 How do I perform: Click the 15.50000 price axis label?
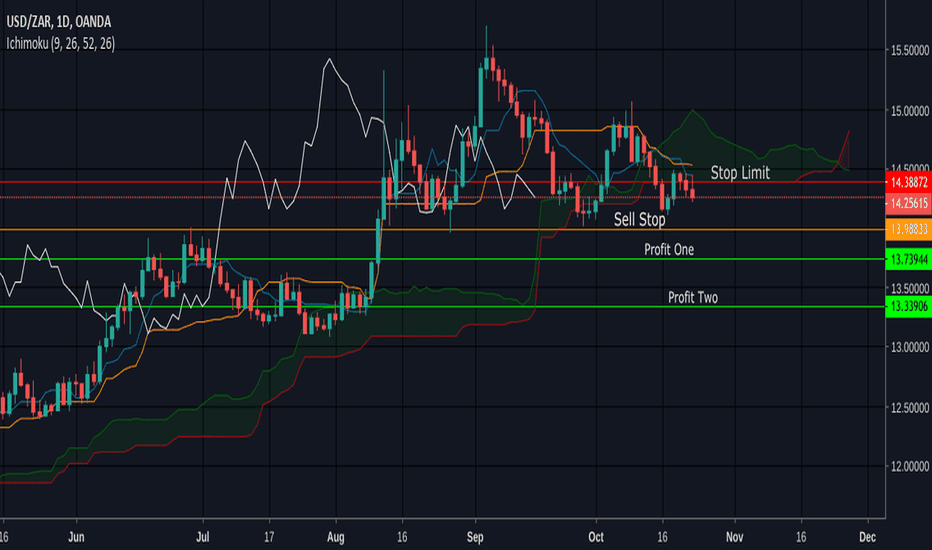point(909,51)
